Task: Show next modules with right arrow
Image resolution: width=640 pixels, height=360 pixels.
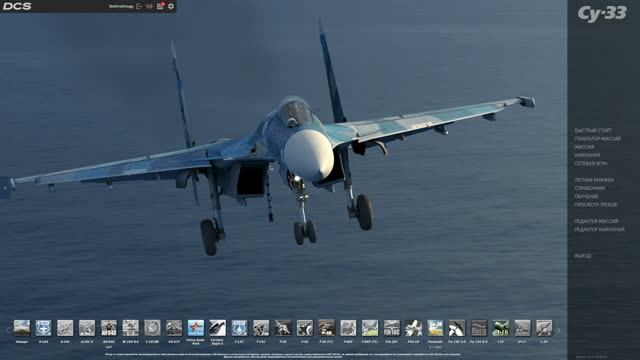Action: coord(558,330)
